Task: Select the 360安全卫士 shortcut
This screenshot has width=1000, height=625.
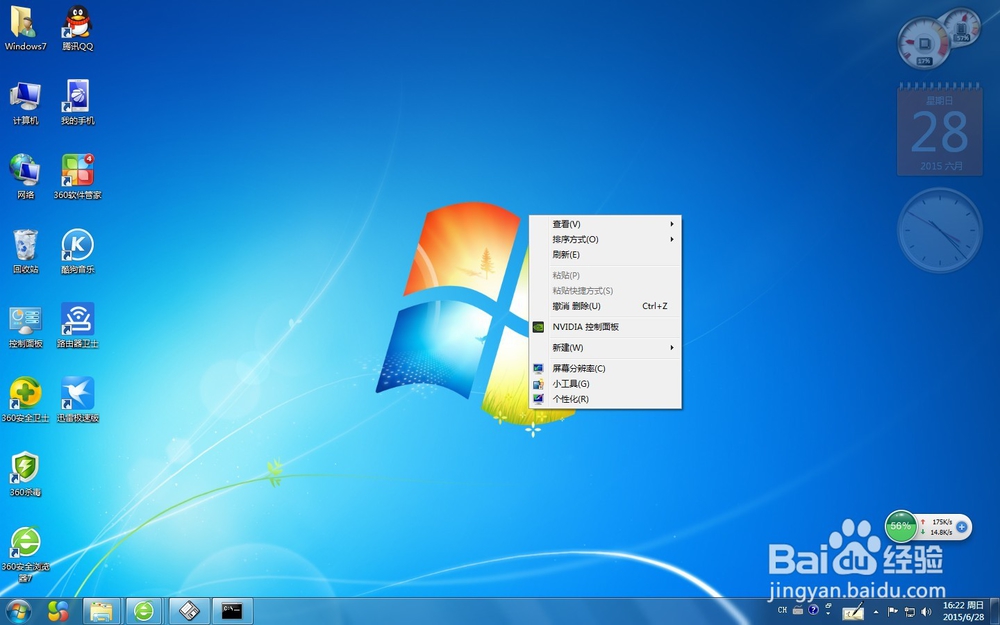Action: point(26,400)
